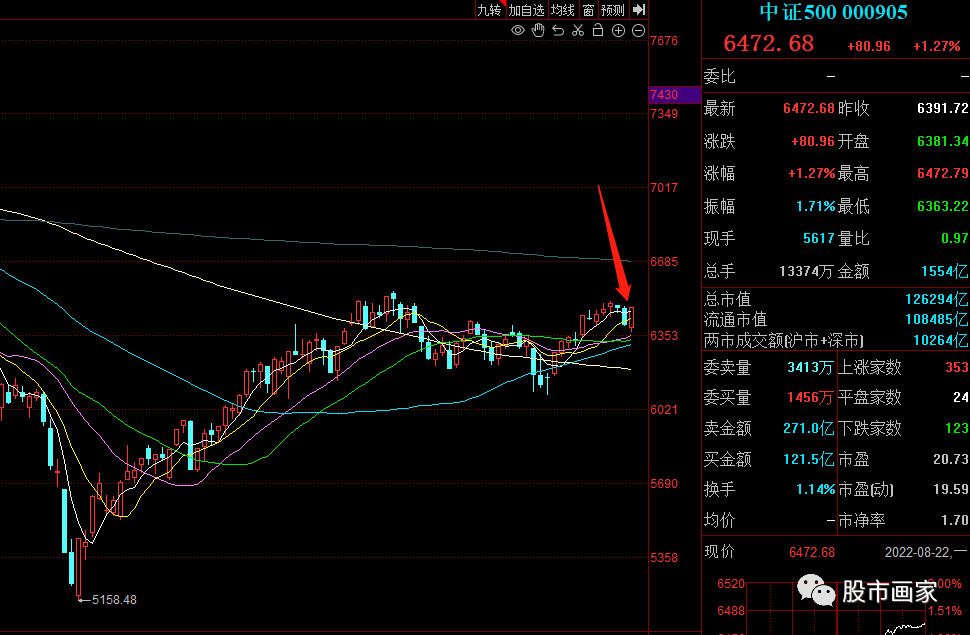
Task: Click the 委卖量 3413万 value
Action: tap(810, 368)
